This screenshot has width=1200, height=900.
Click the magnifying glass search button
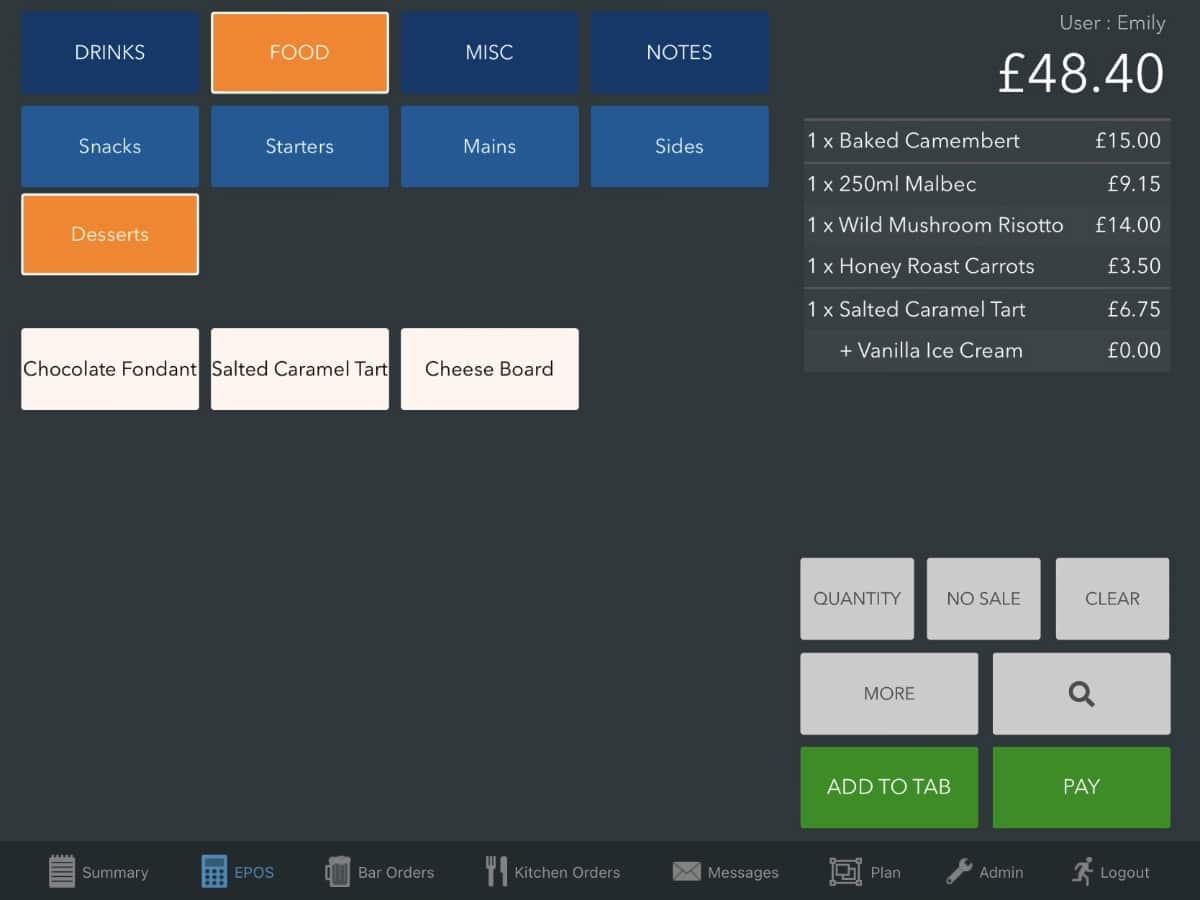click(1081, 694)
